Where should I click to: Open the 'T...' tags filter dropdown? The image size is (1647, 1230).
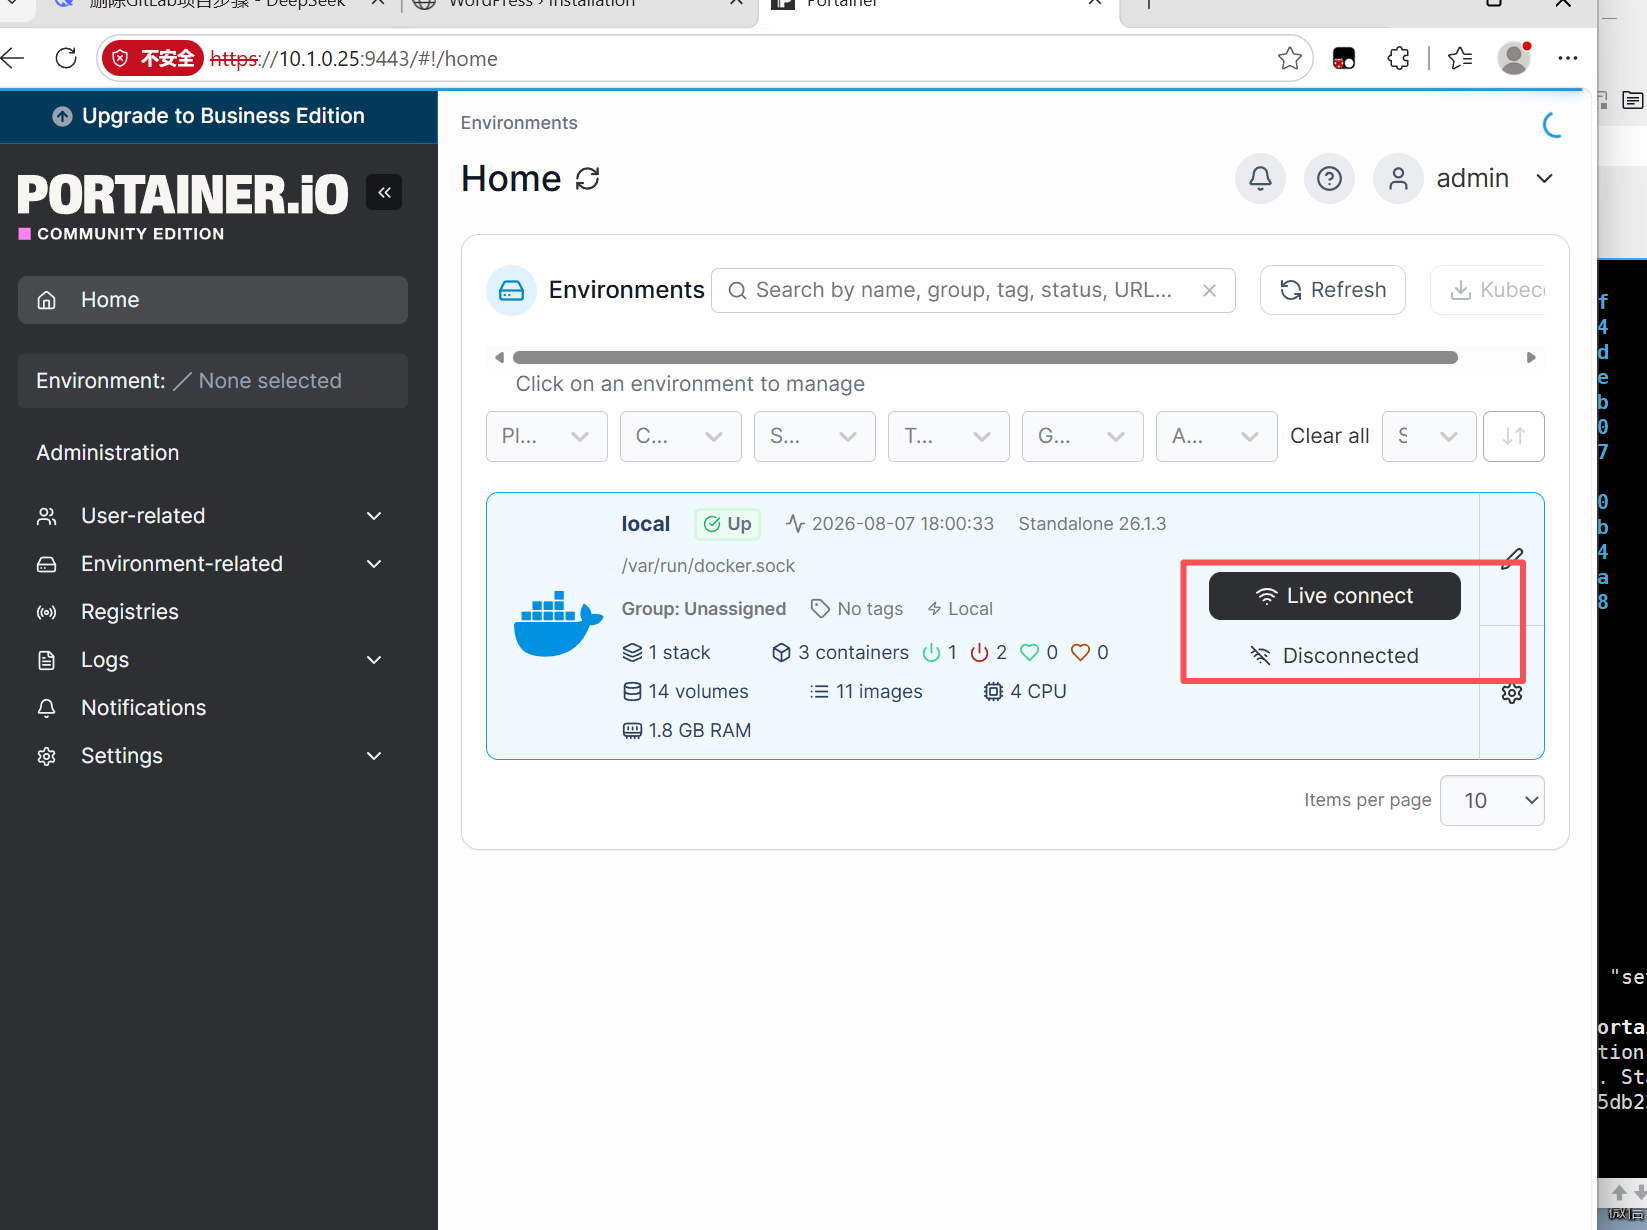949,436
